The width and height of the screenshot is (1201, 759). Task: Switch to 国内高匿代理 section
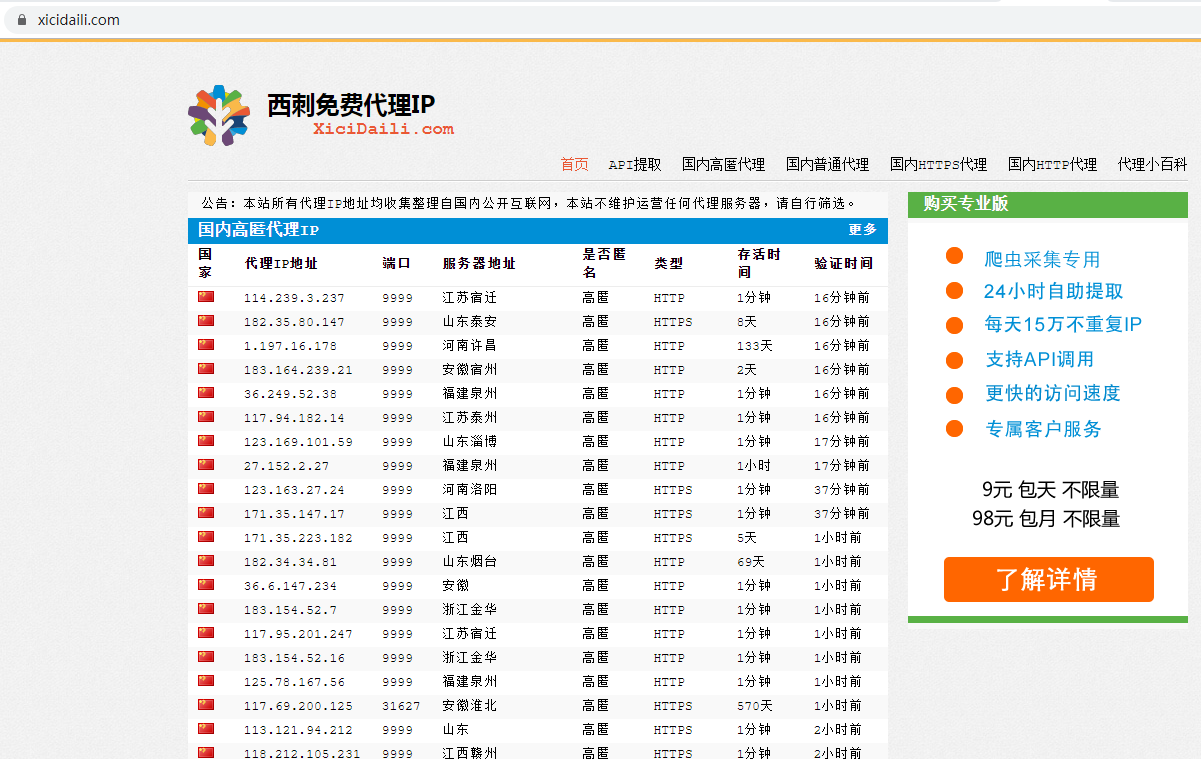(722, 165)
